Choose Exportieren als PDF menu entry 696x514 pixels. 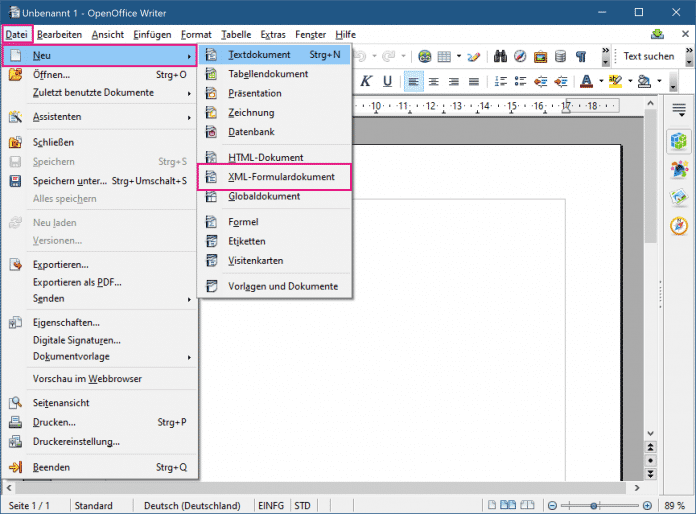point(77,282)
